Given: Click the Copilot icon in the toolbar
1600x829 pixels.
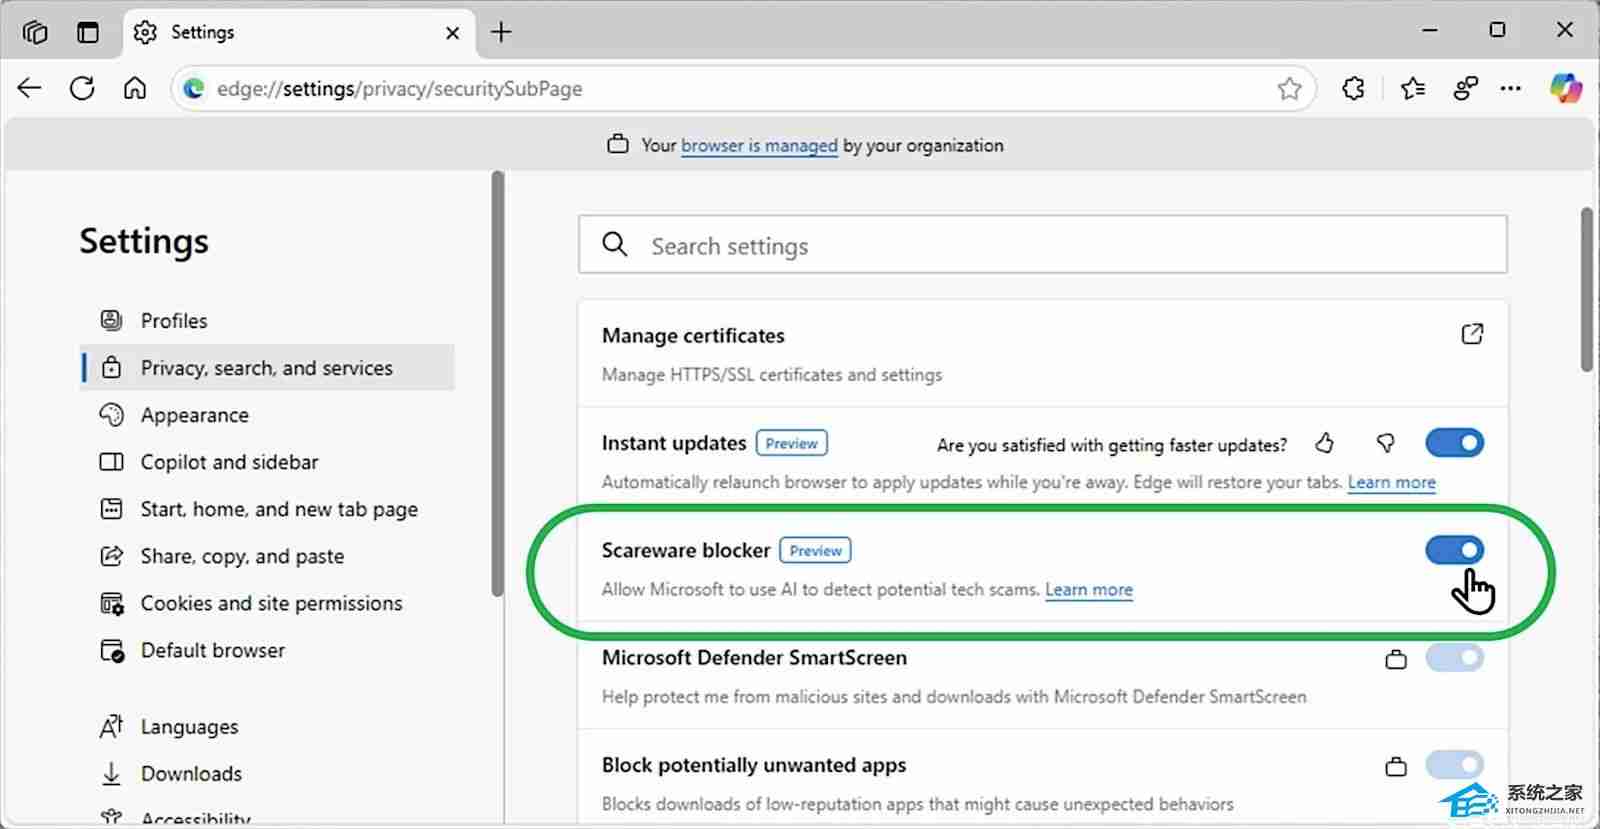Looking at the screenshot, I should pos(1565,88).
